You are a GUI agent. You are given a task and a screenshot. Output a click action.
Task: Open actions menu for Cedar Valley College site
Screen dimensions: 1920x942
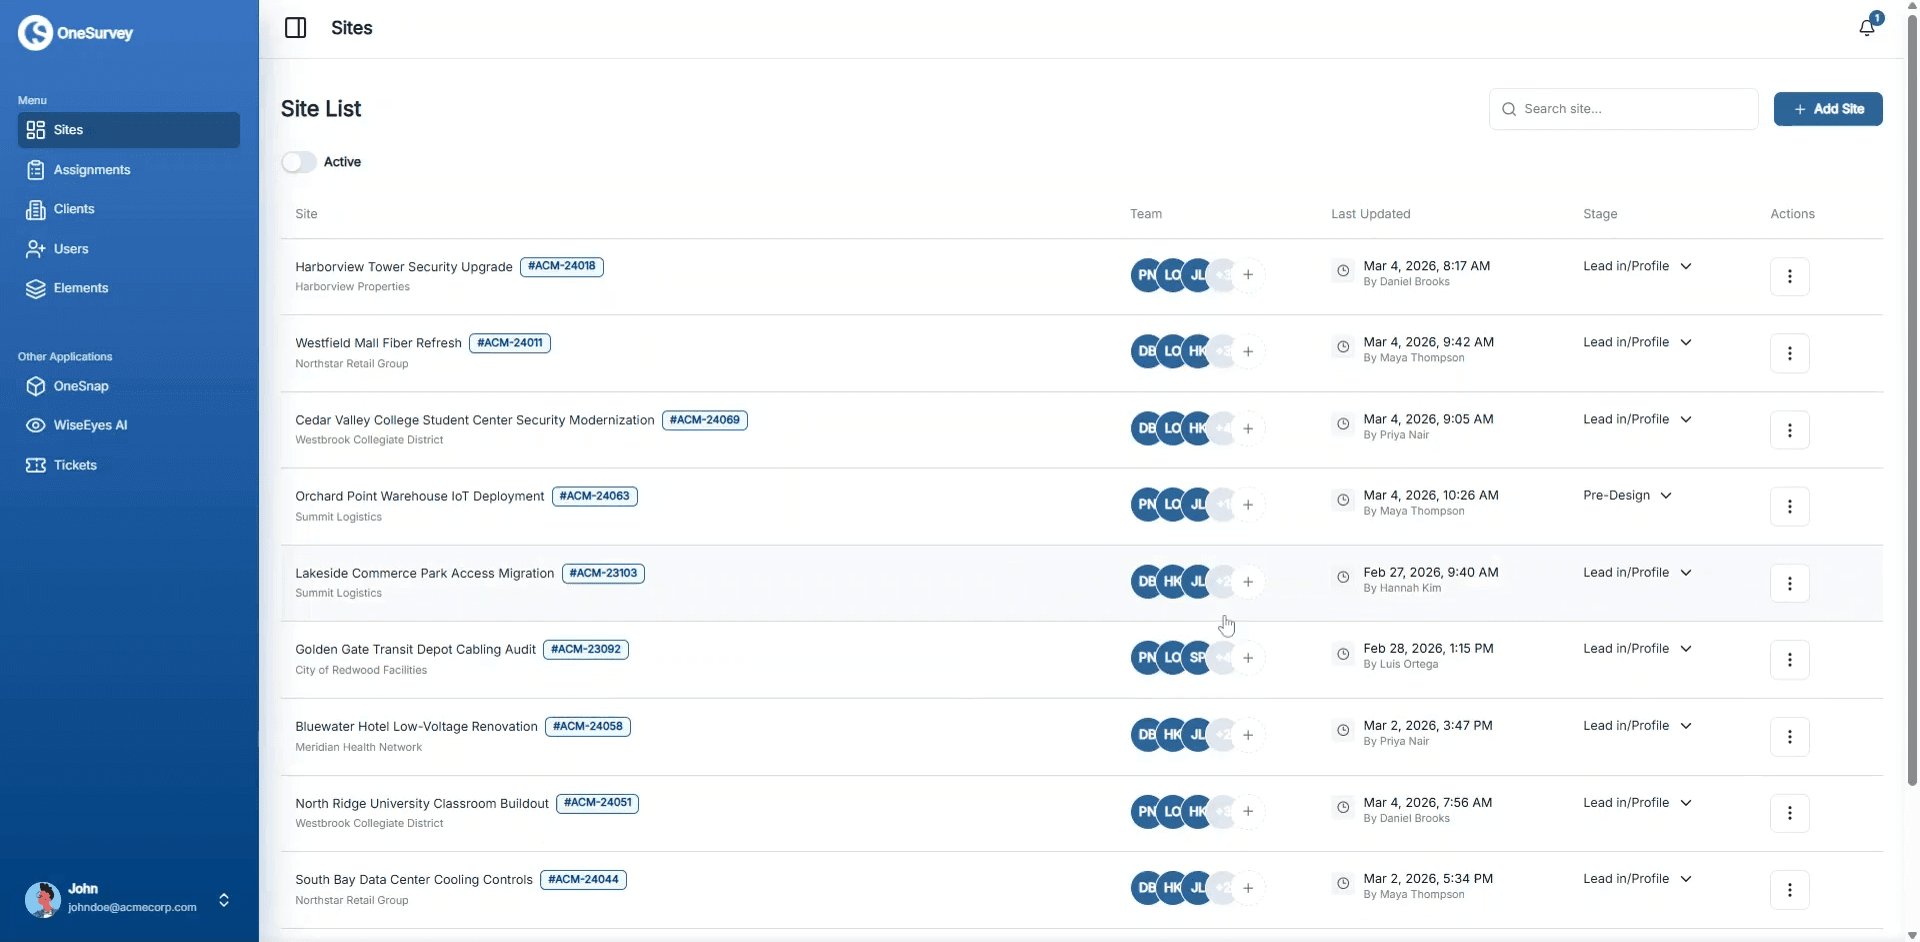(1790, 429)
